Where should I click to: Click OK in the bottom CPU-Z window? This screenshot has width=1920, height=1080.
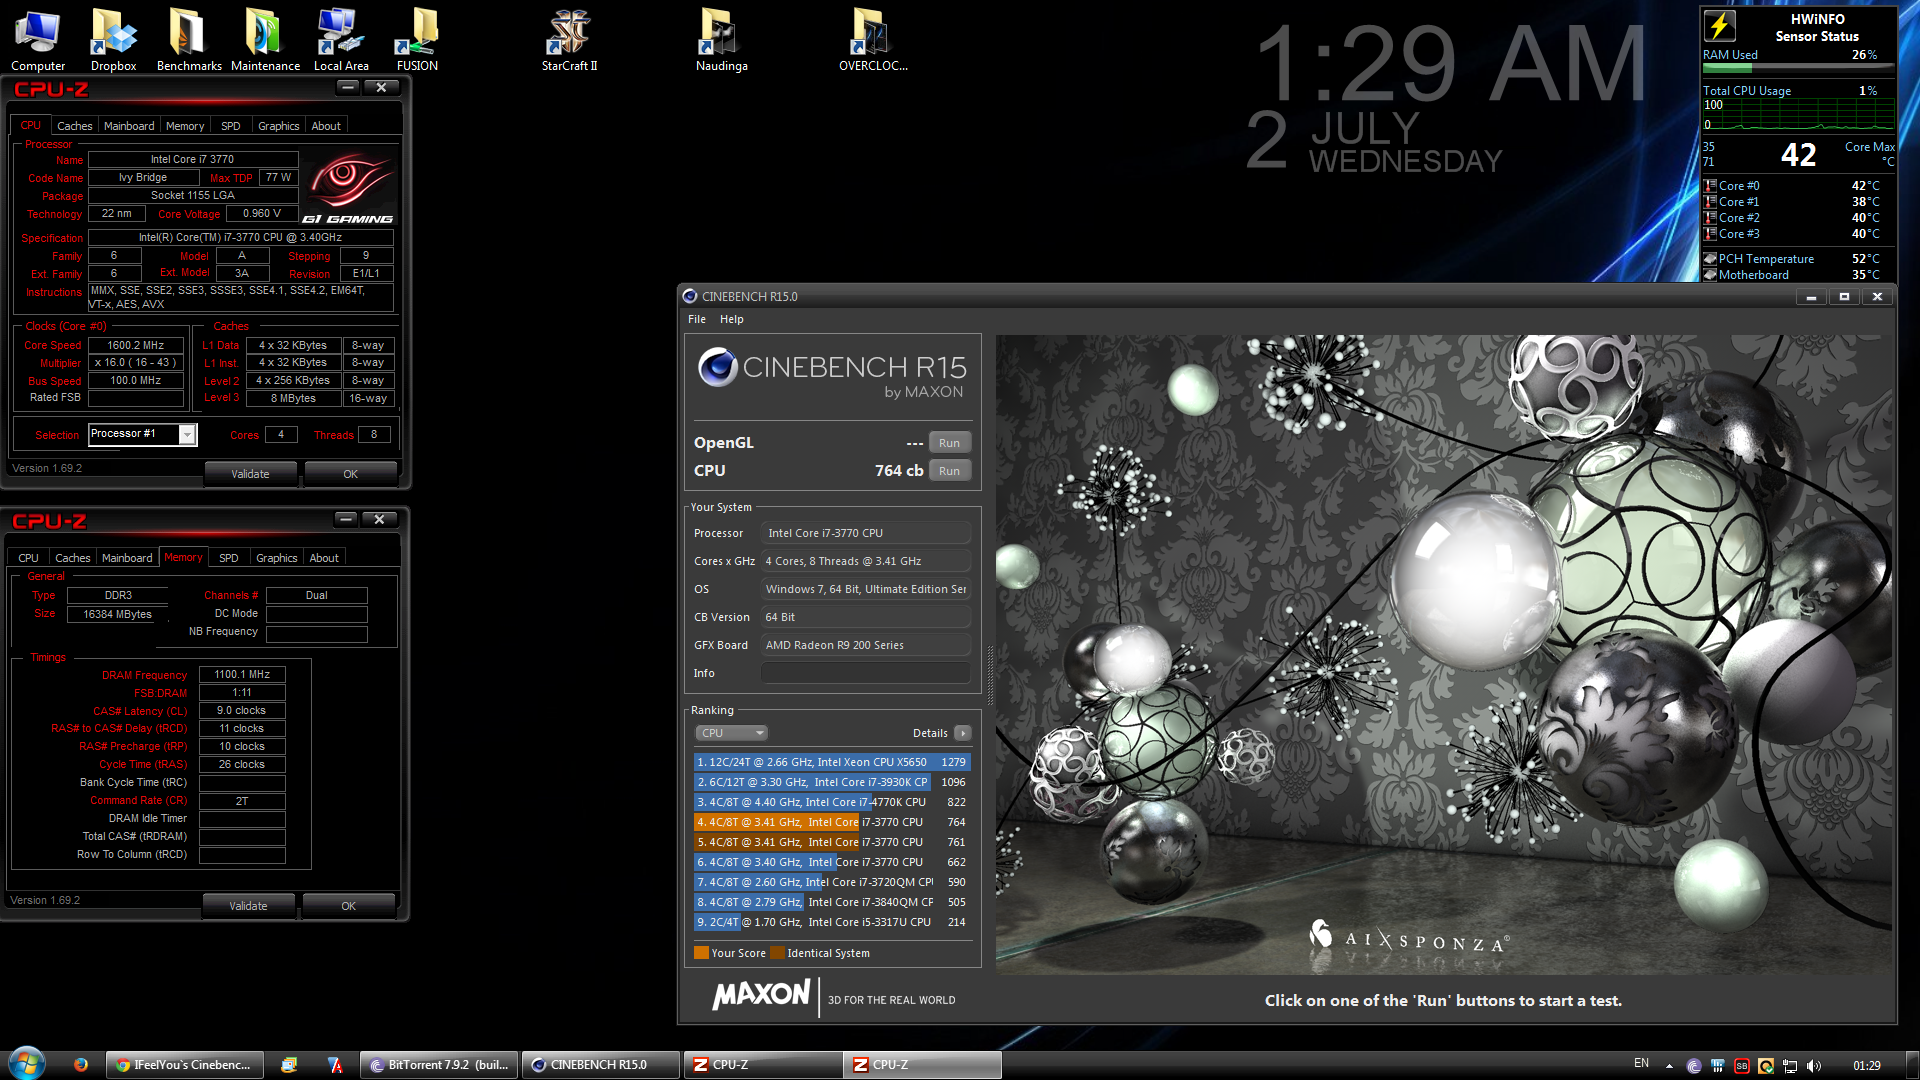[348, 906]
